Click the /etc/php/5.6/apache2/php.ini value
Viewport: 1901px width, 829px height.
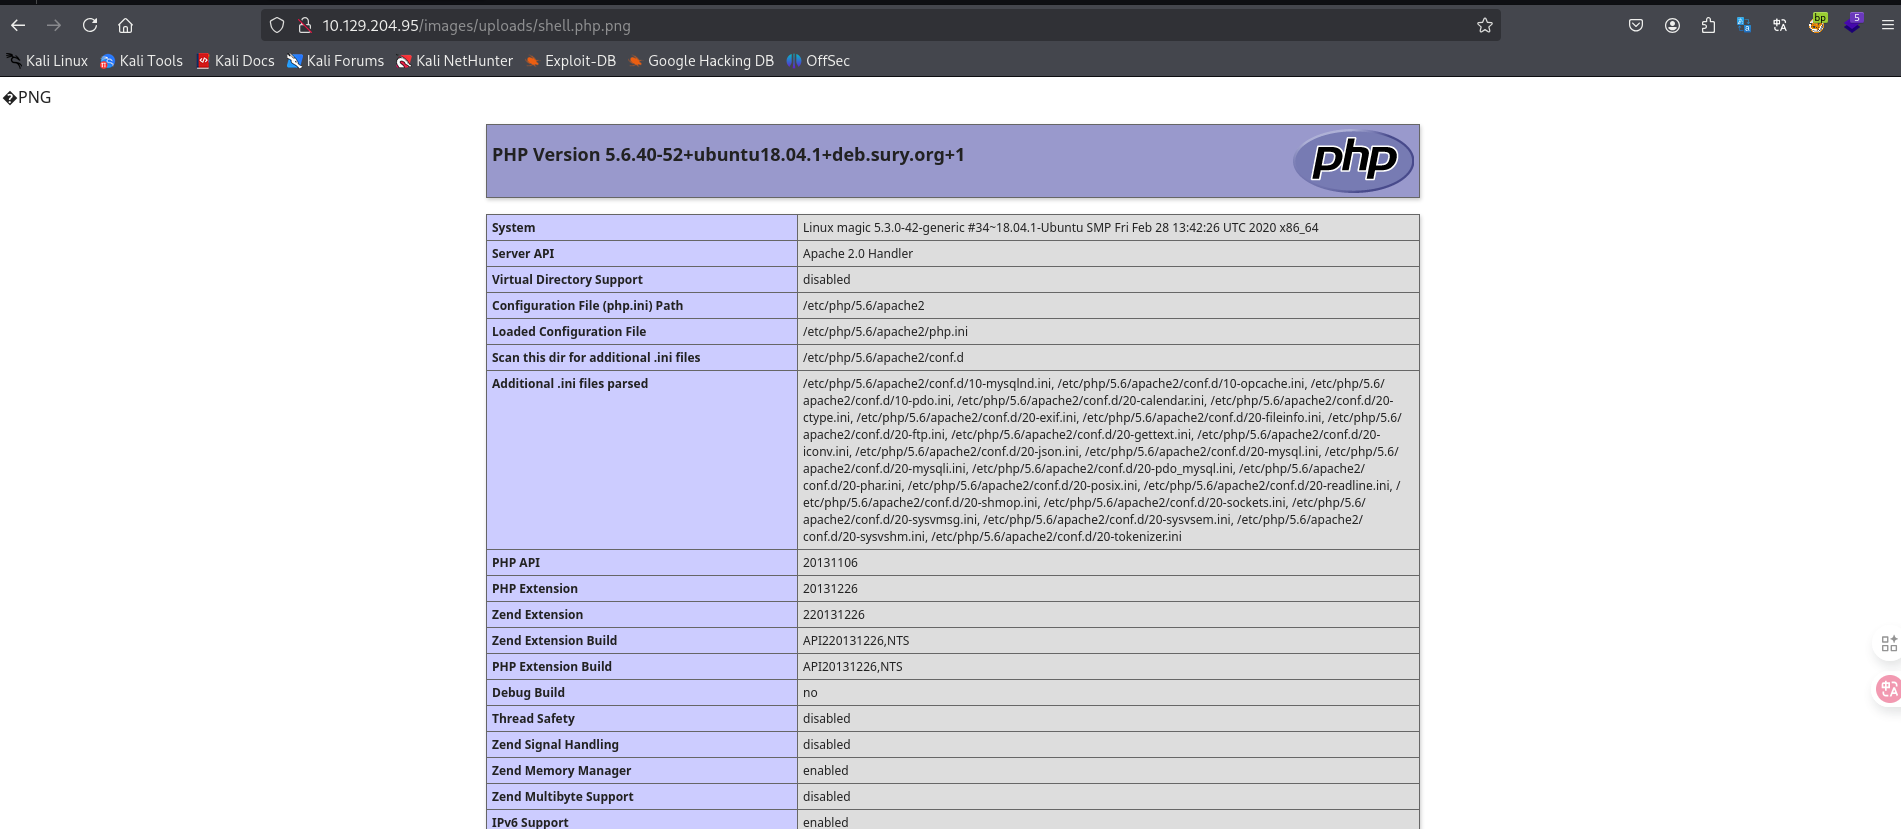[x=885, y=332]
